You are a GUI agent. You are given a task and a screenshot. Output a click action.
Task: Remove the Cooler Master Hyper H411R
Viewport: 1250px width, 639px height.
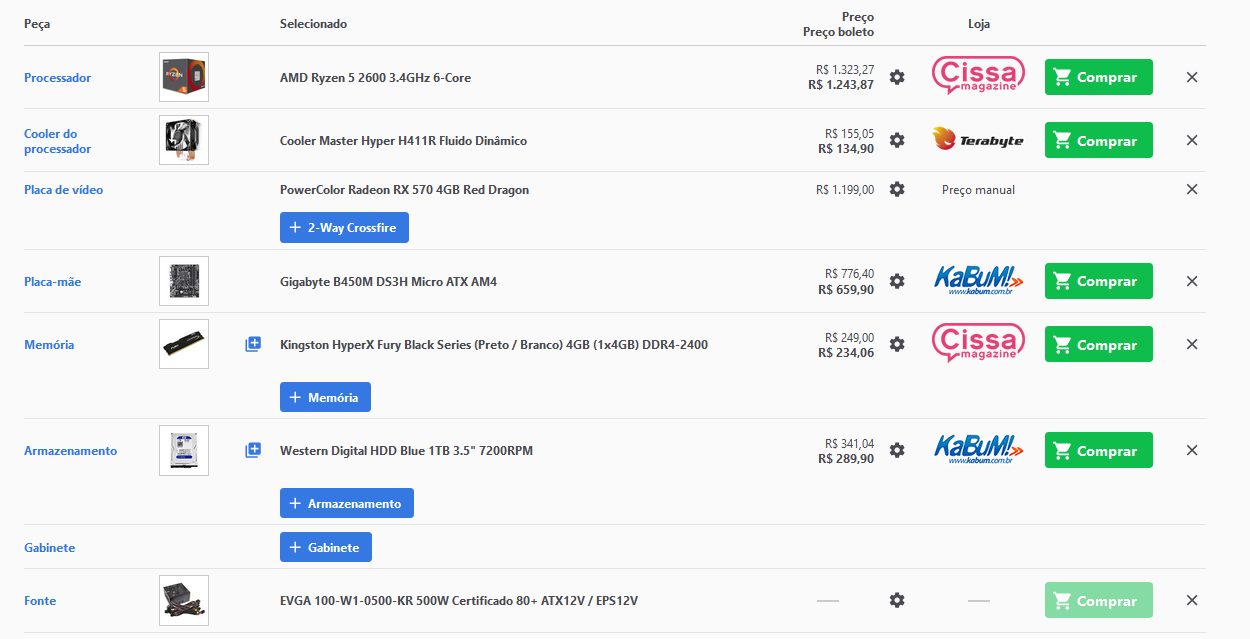point(1192,140)
